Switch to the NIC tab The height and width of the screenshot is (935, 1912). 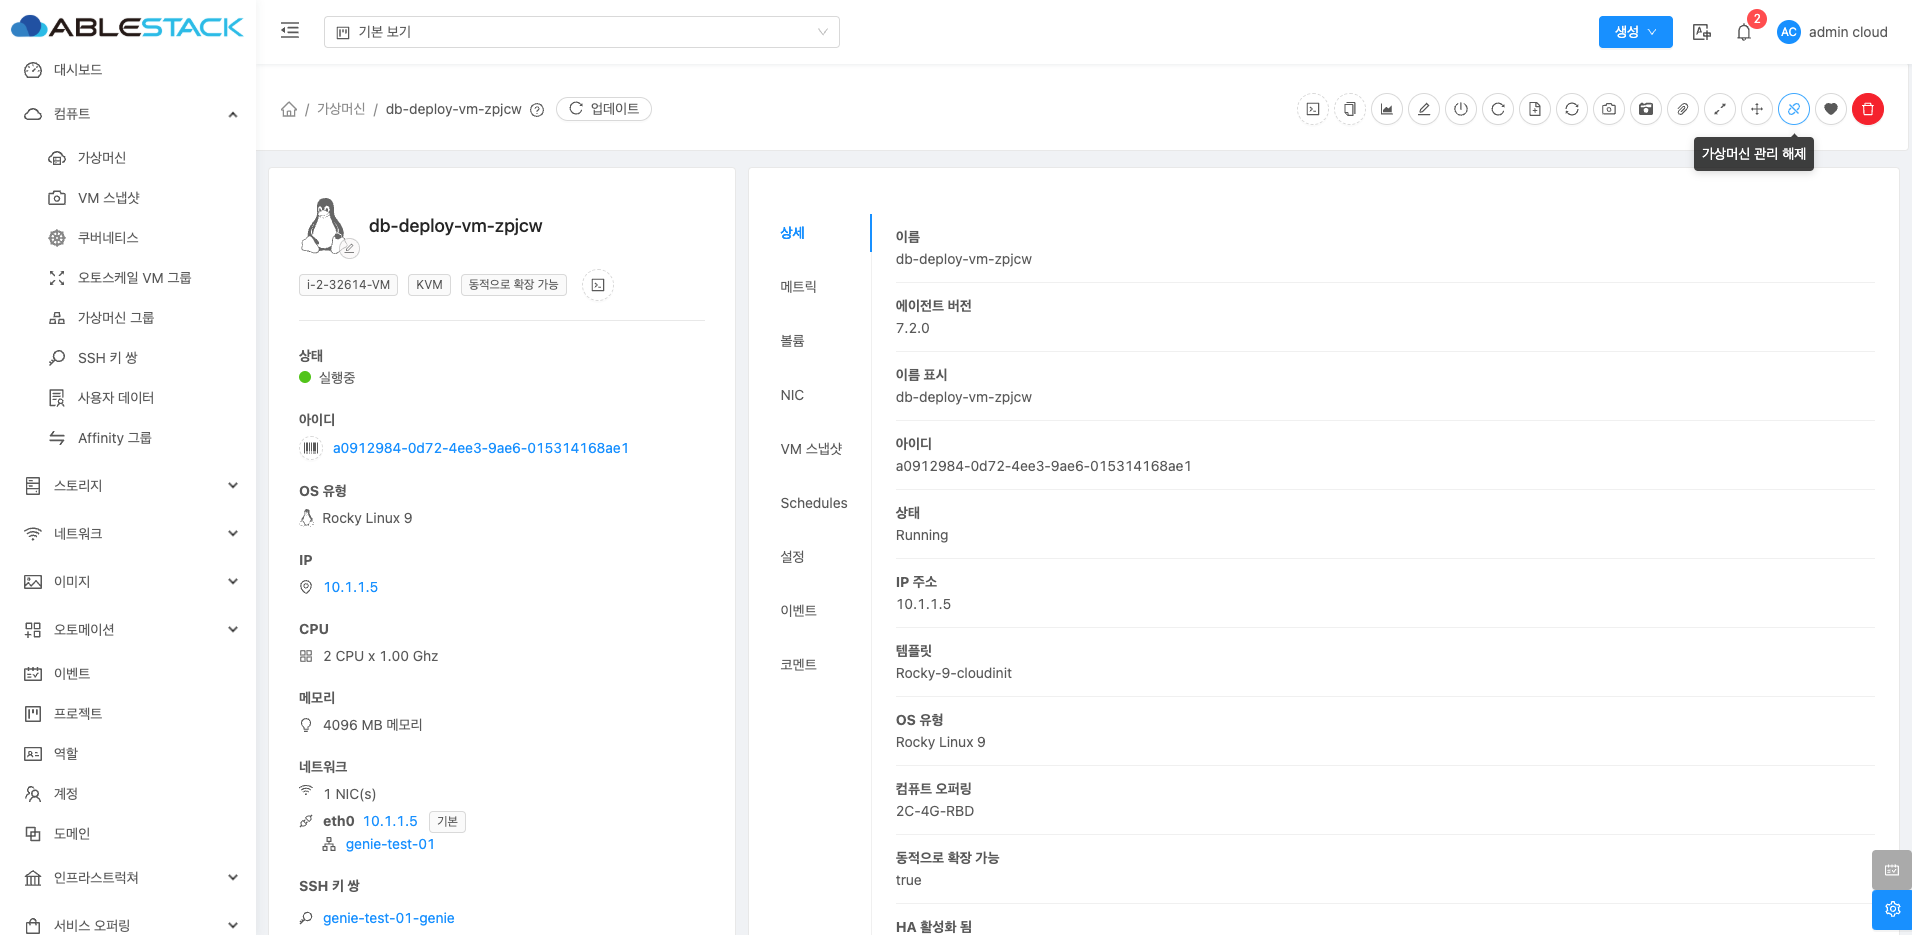792,395
